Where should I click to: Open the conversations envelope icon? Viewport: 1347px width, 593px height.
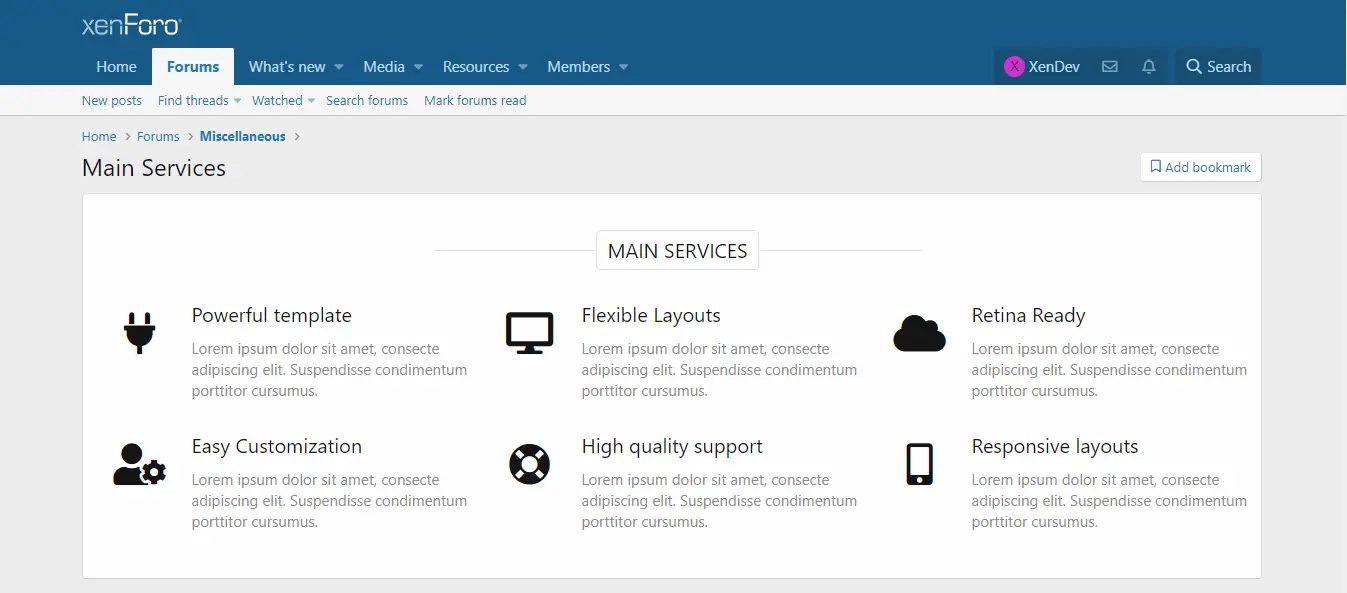pos(1109,67)
